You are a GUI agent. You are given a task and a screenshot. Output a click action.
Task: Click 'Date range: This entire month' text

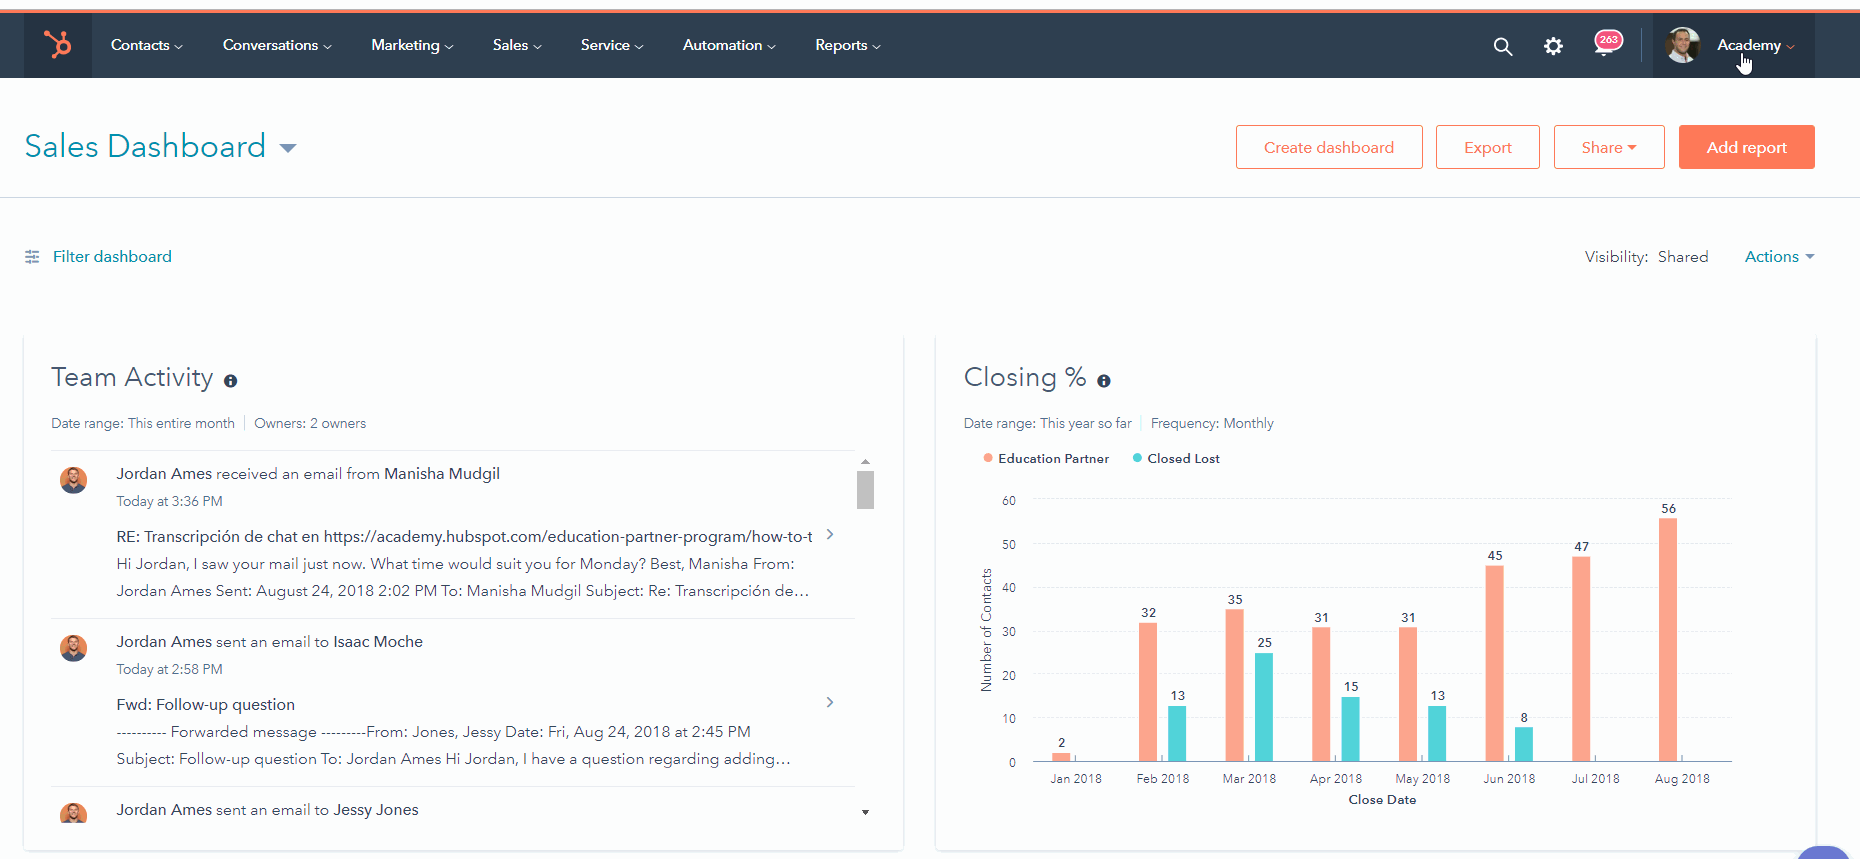point(143,423)
